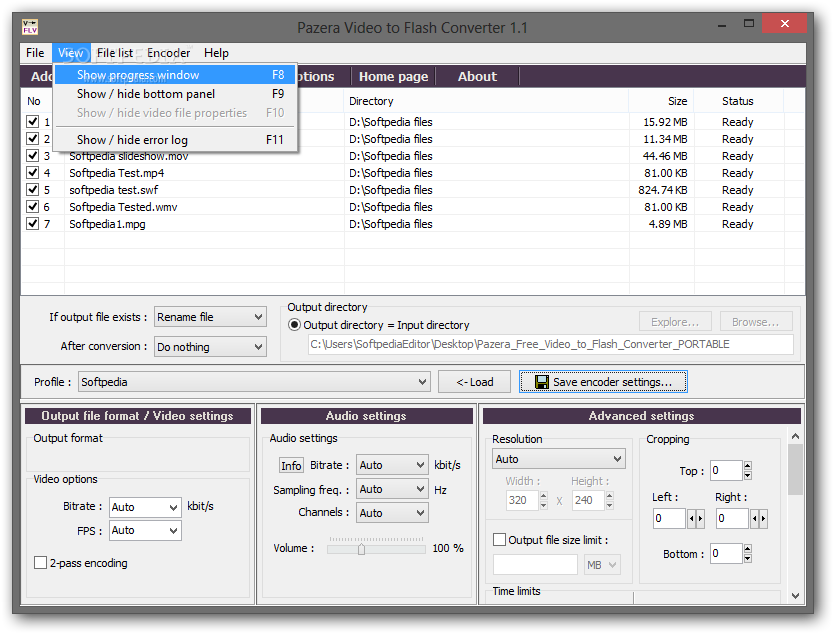Sort the list by Status column header

738,101
